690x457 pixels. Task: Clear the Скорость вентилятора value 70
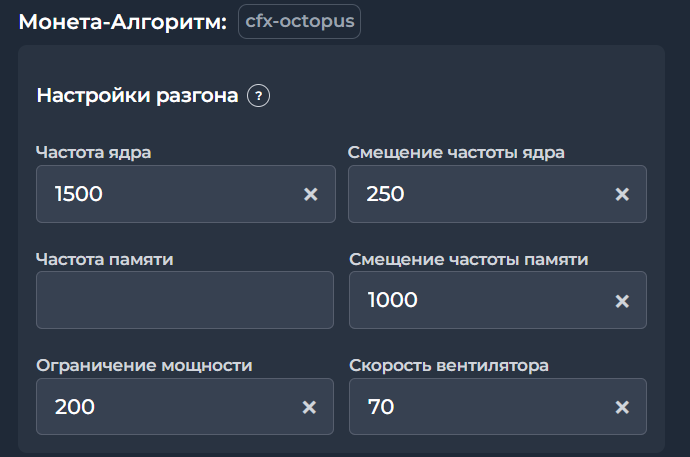click(x=622, y=407)
